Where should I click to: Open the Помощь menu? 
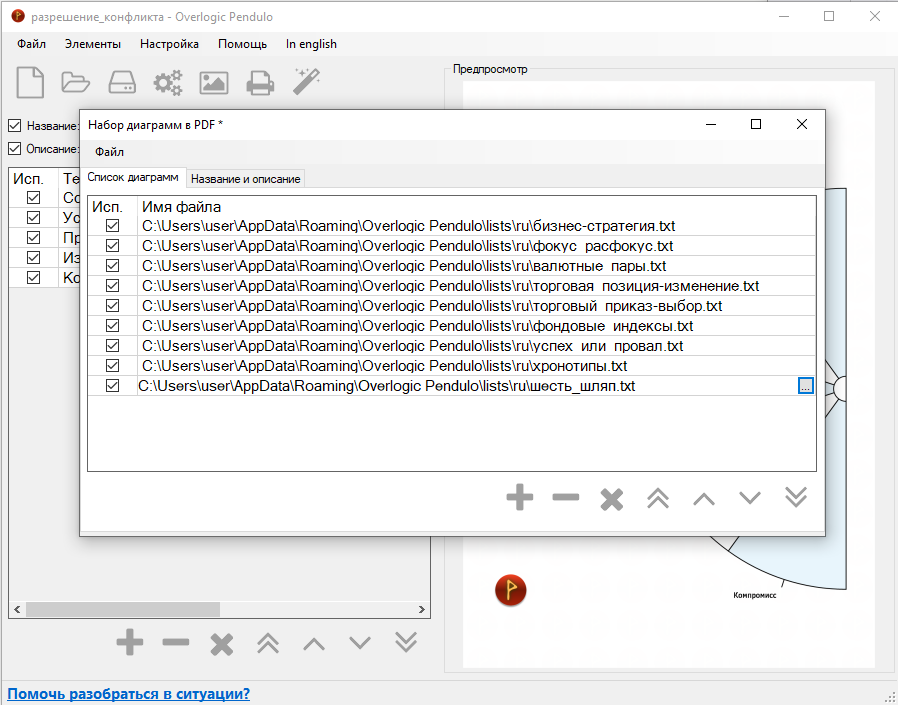click(x=242, y=44)
